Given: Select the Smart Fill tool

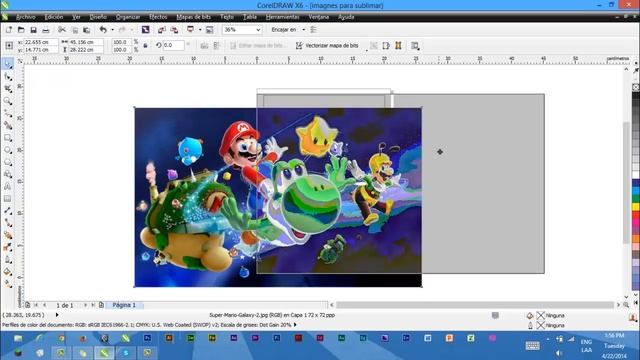Looking at the screenshot, I should pyautogui.click(x=8, y=125).
